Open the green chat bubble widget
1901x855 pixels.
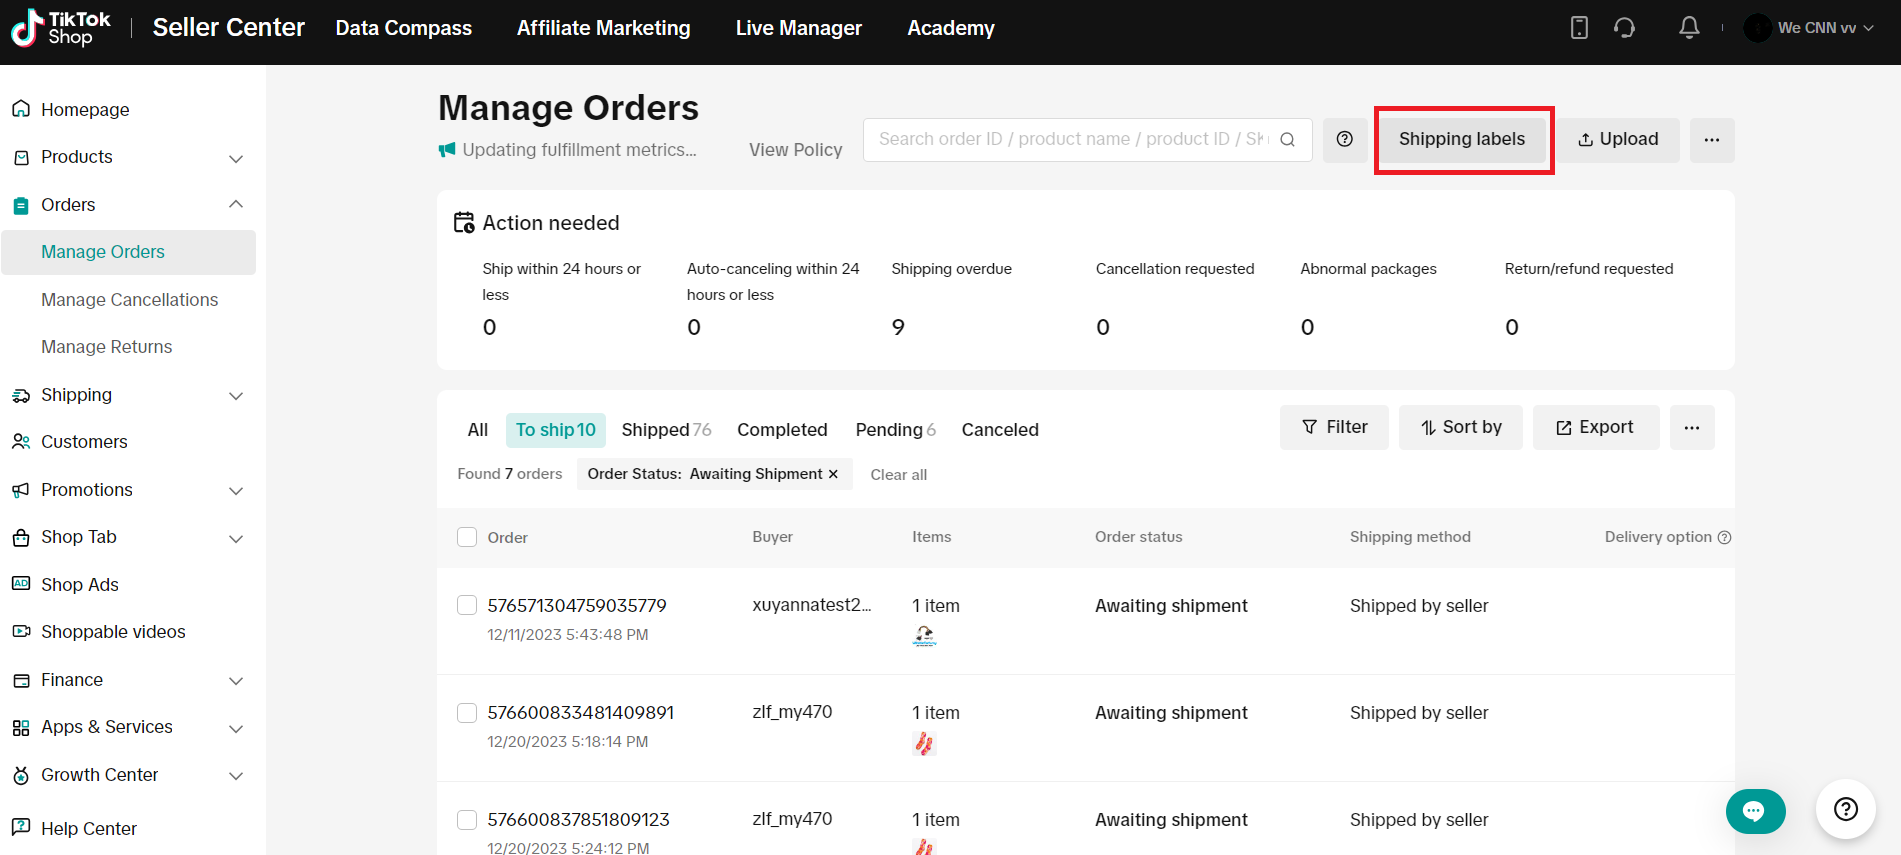(x=1754, y=811)
